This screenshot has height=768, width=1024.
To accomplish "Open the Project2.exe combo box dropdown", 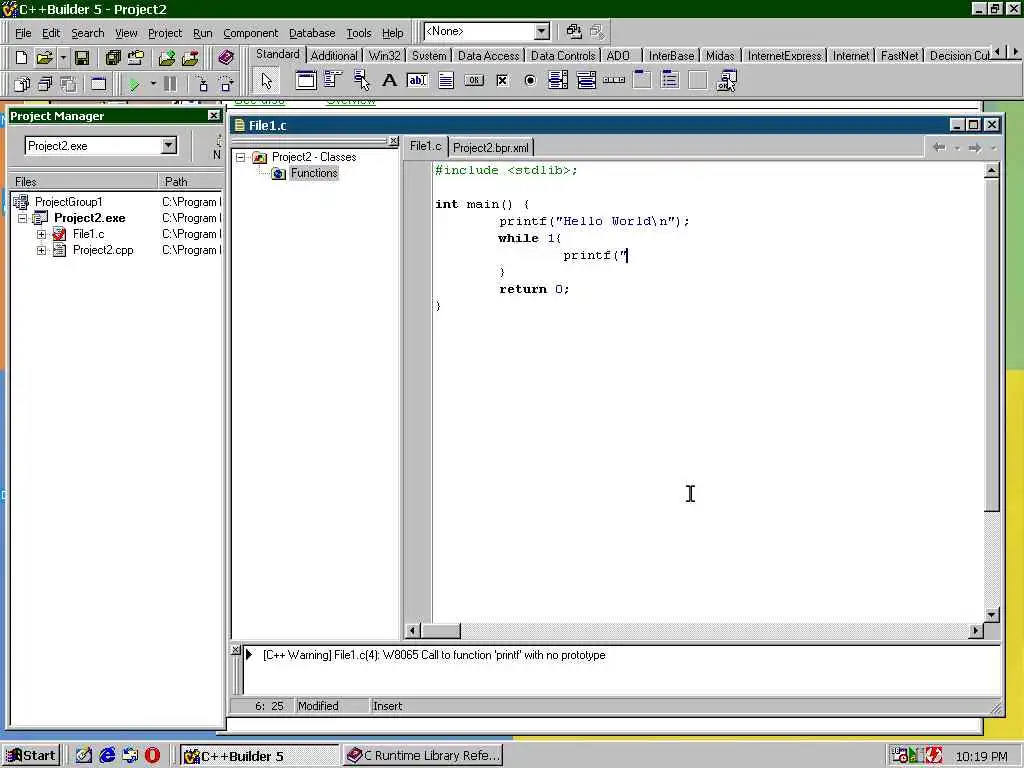I will coord(168,146).
